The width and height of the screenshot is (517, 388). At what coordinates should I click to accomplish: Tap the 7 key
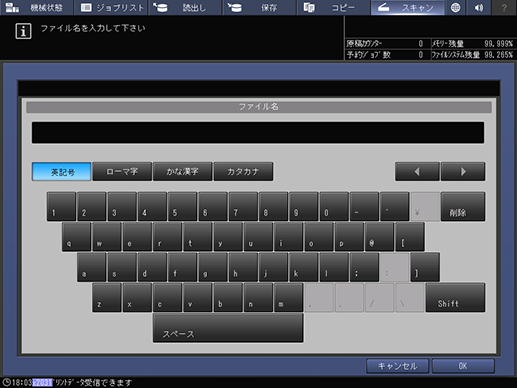(243, 206)
